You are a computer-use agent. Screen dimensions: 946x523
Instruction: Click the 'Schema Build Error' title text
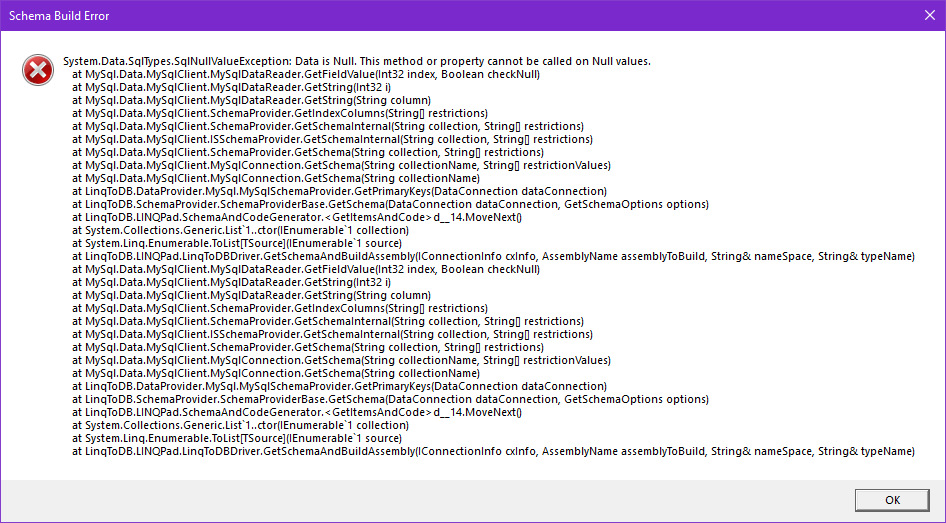(59, 16)
